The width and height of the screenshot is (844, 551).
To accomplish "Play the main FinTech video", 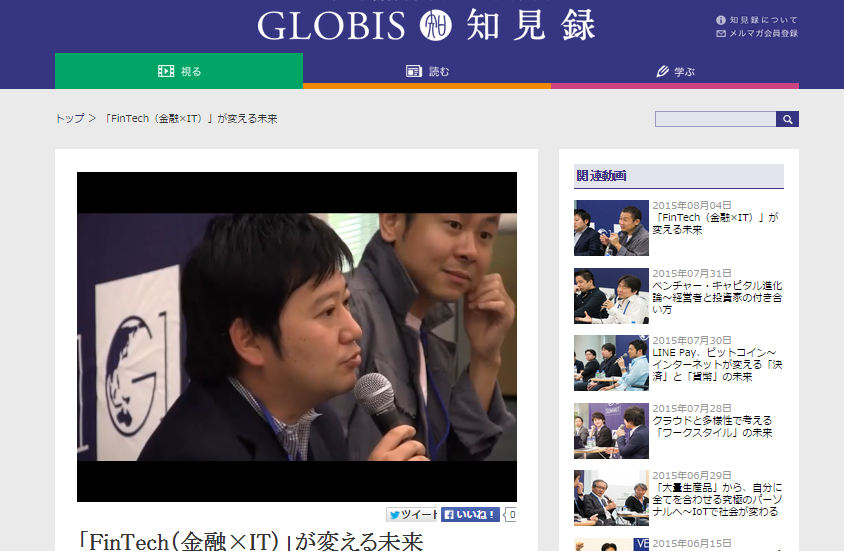I will coord(297,337).
